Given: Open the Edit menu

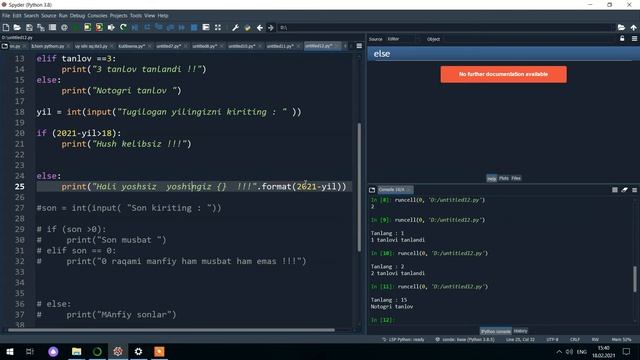Looking at the screenshot, I should pyautogui.click(x=17, y=16).
